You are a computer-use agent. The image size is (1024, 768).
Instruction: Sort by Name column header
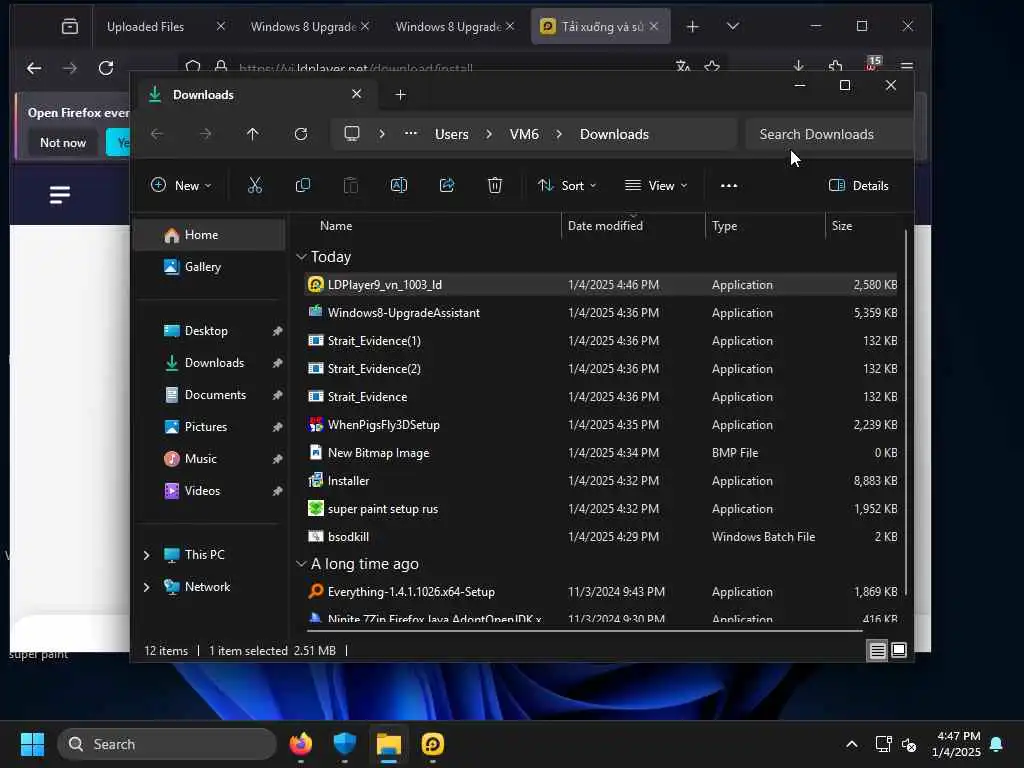click(336, 225)
